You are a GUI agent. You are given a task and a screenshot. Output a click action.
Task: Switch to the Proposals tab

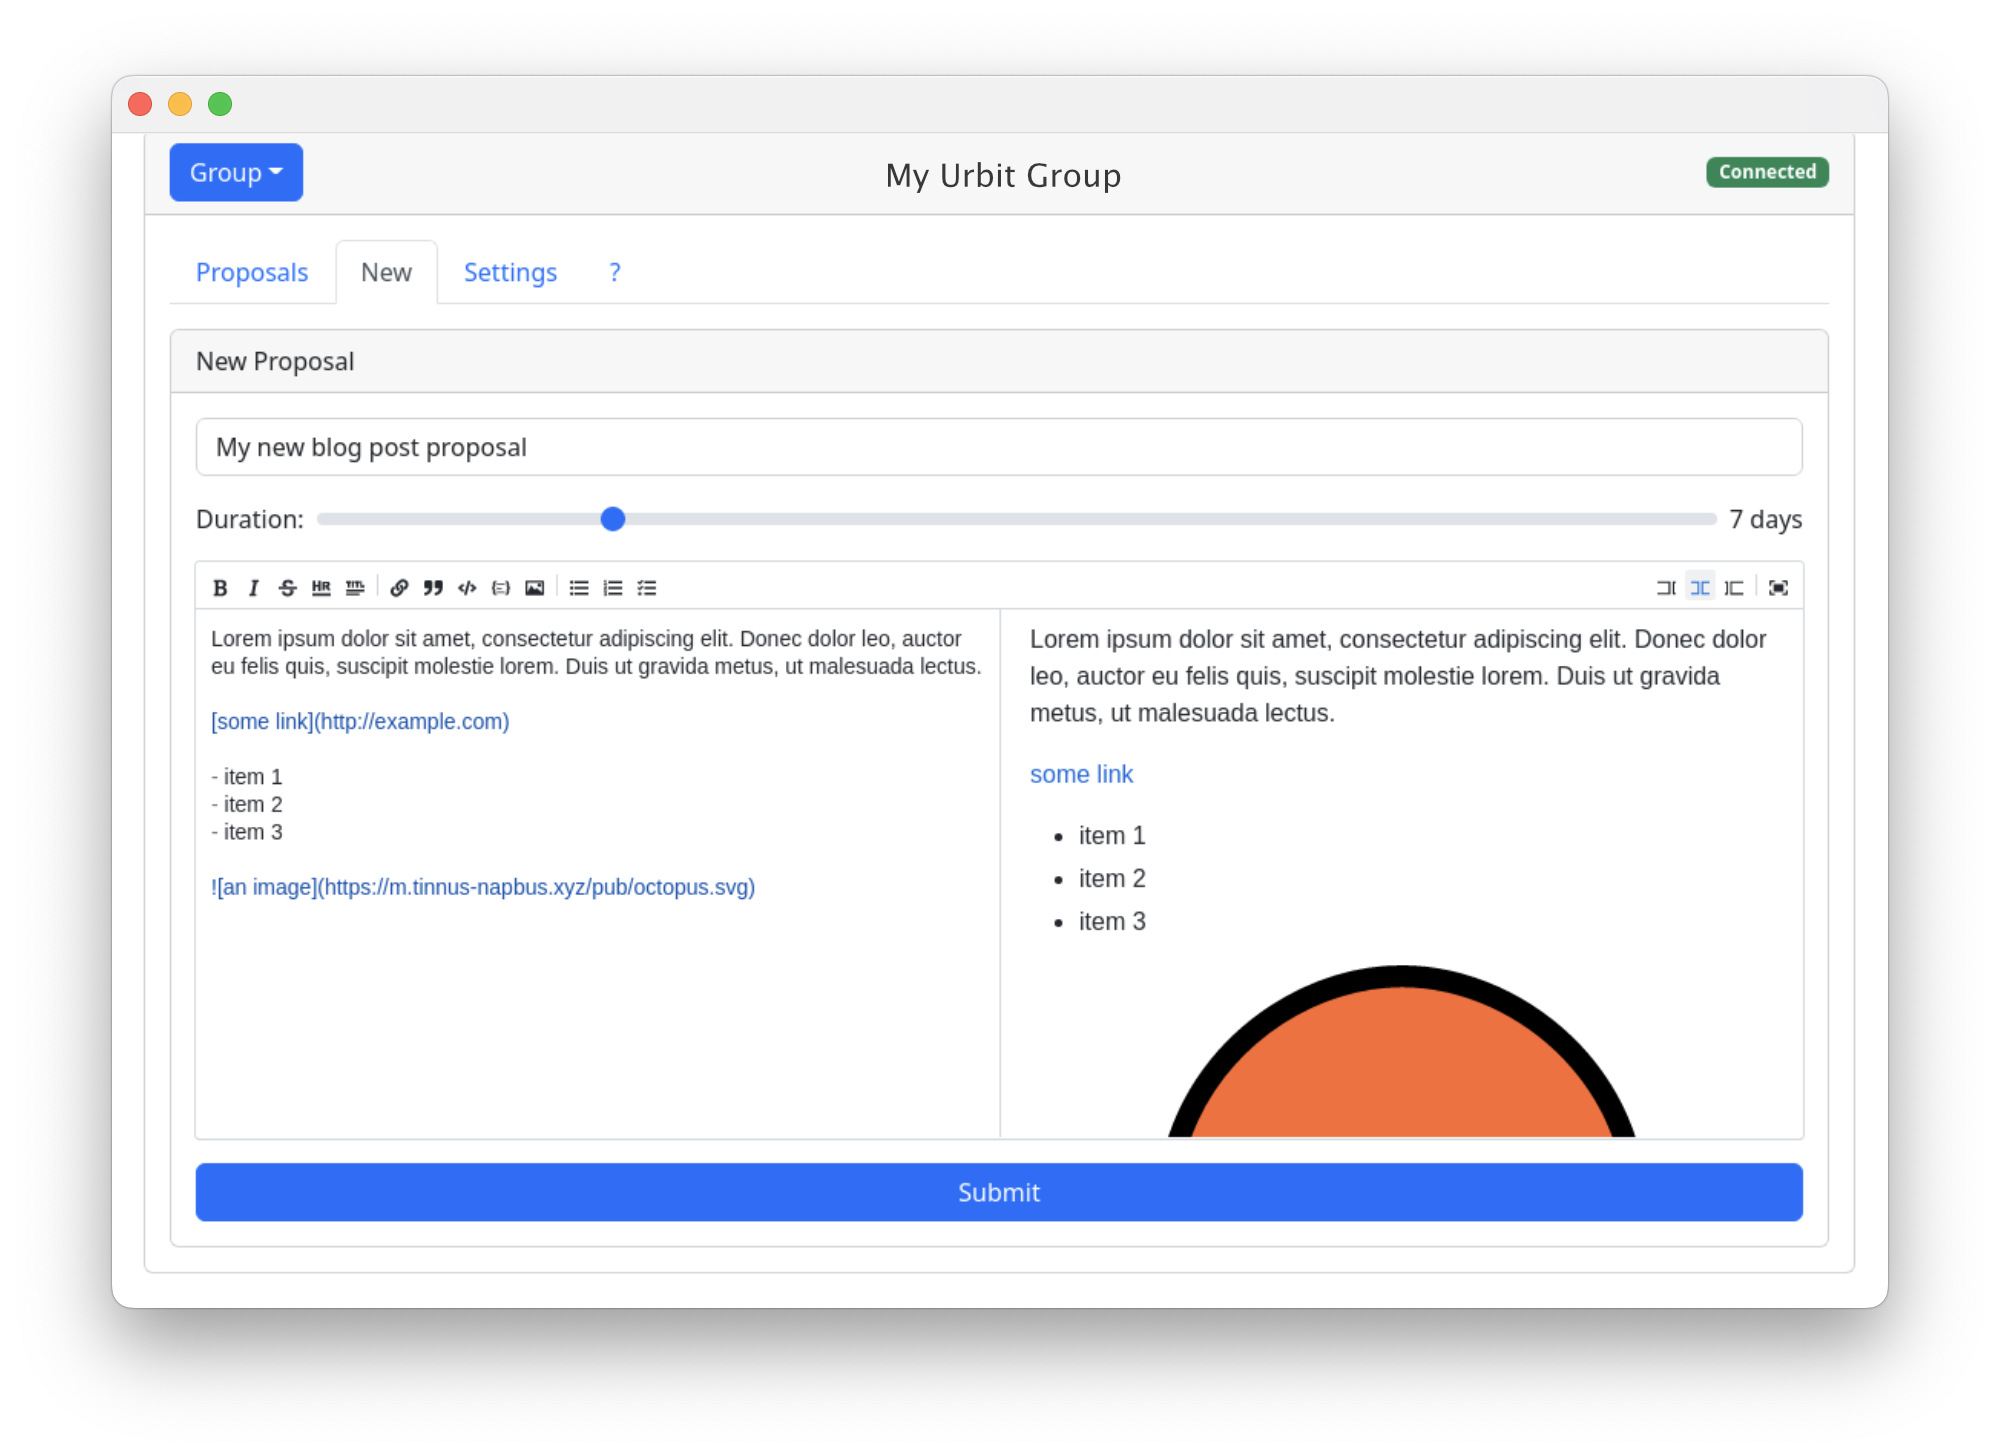[252, 272]
